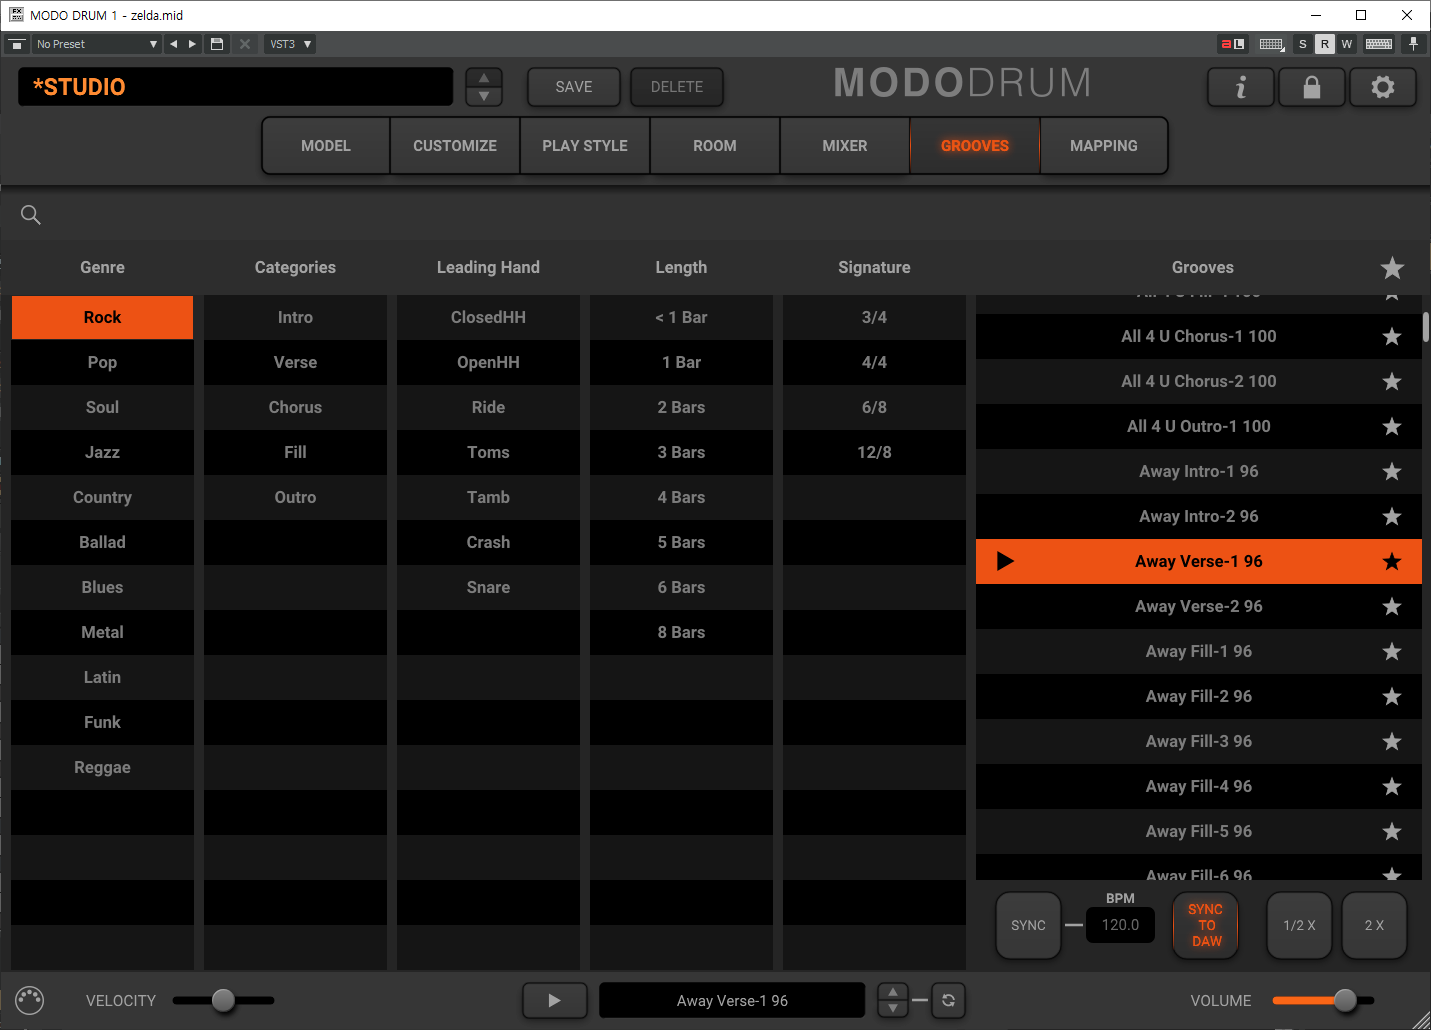
Task: Show the virtual keyboard icon
Action: (x=1379, y=44)
